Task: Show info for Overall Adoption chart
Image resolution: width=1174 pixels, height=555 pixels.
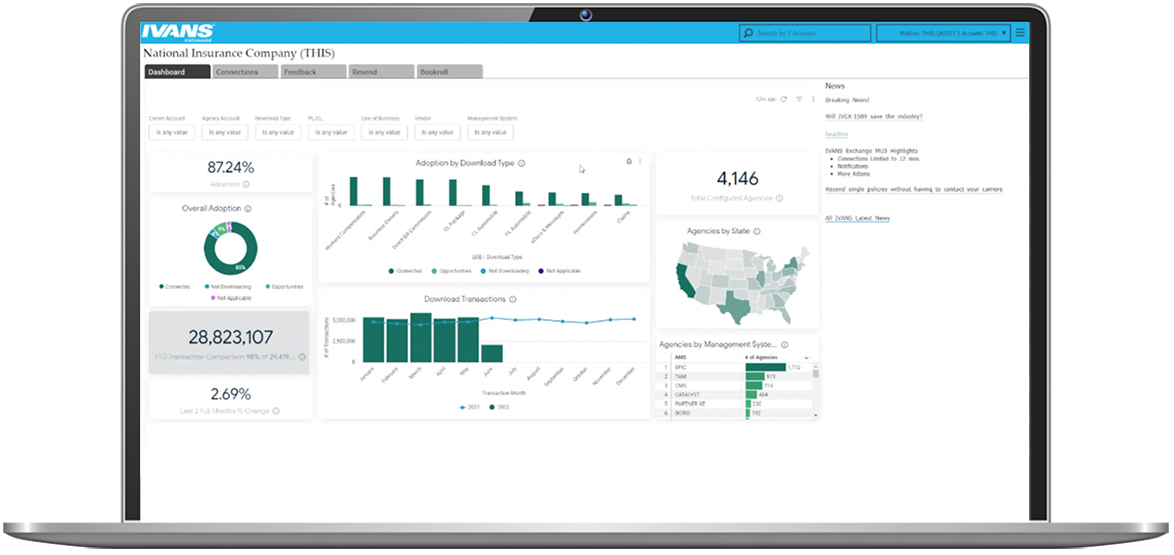Action: [x=248, y=209]
